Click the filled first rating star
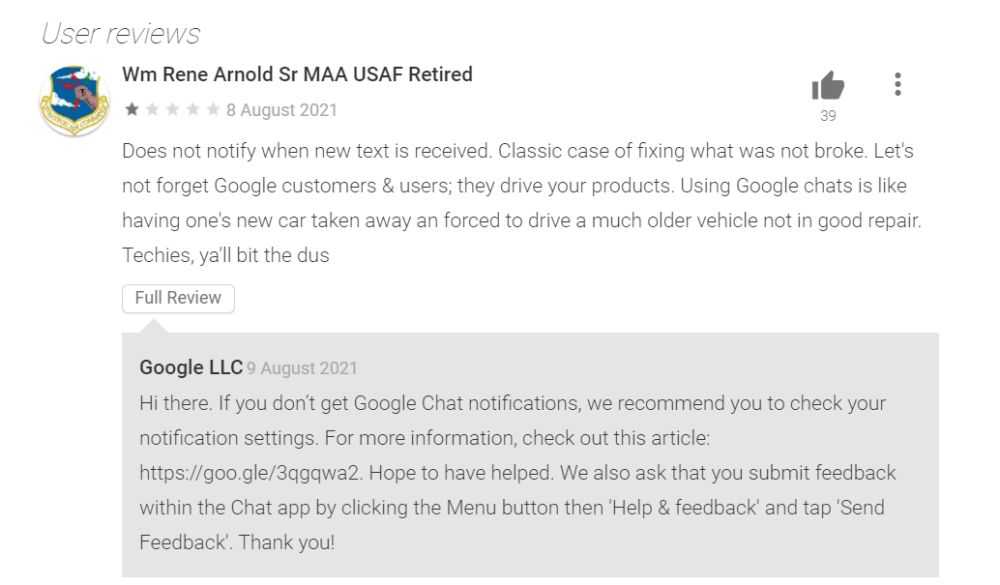 click(131, 109)
